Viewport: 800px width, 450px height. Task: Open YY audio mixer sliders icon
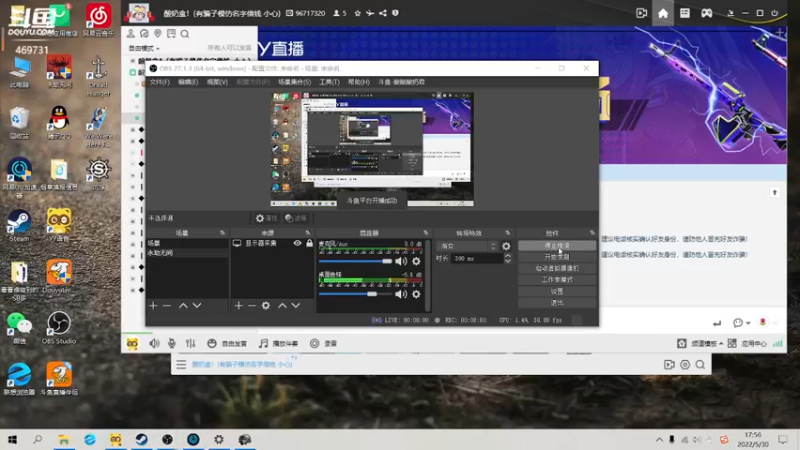[x=190, y=343]
